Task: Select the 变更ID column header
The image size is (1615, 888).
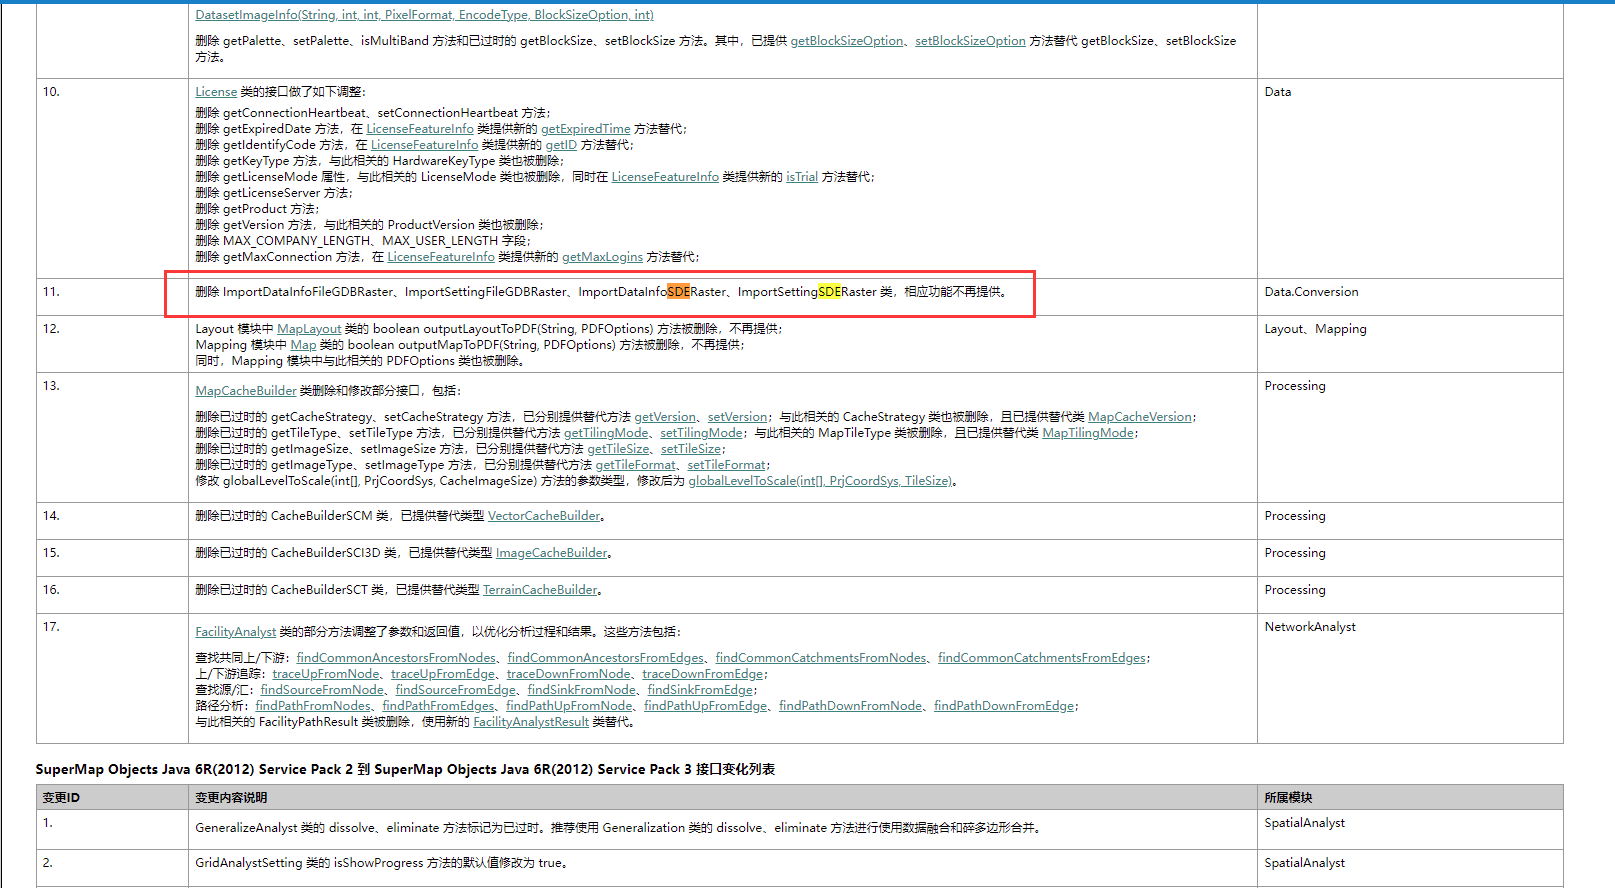Action: point(112,797)
